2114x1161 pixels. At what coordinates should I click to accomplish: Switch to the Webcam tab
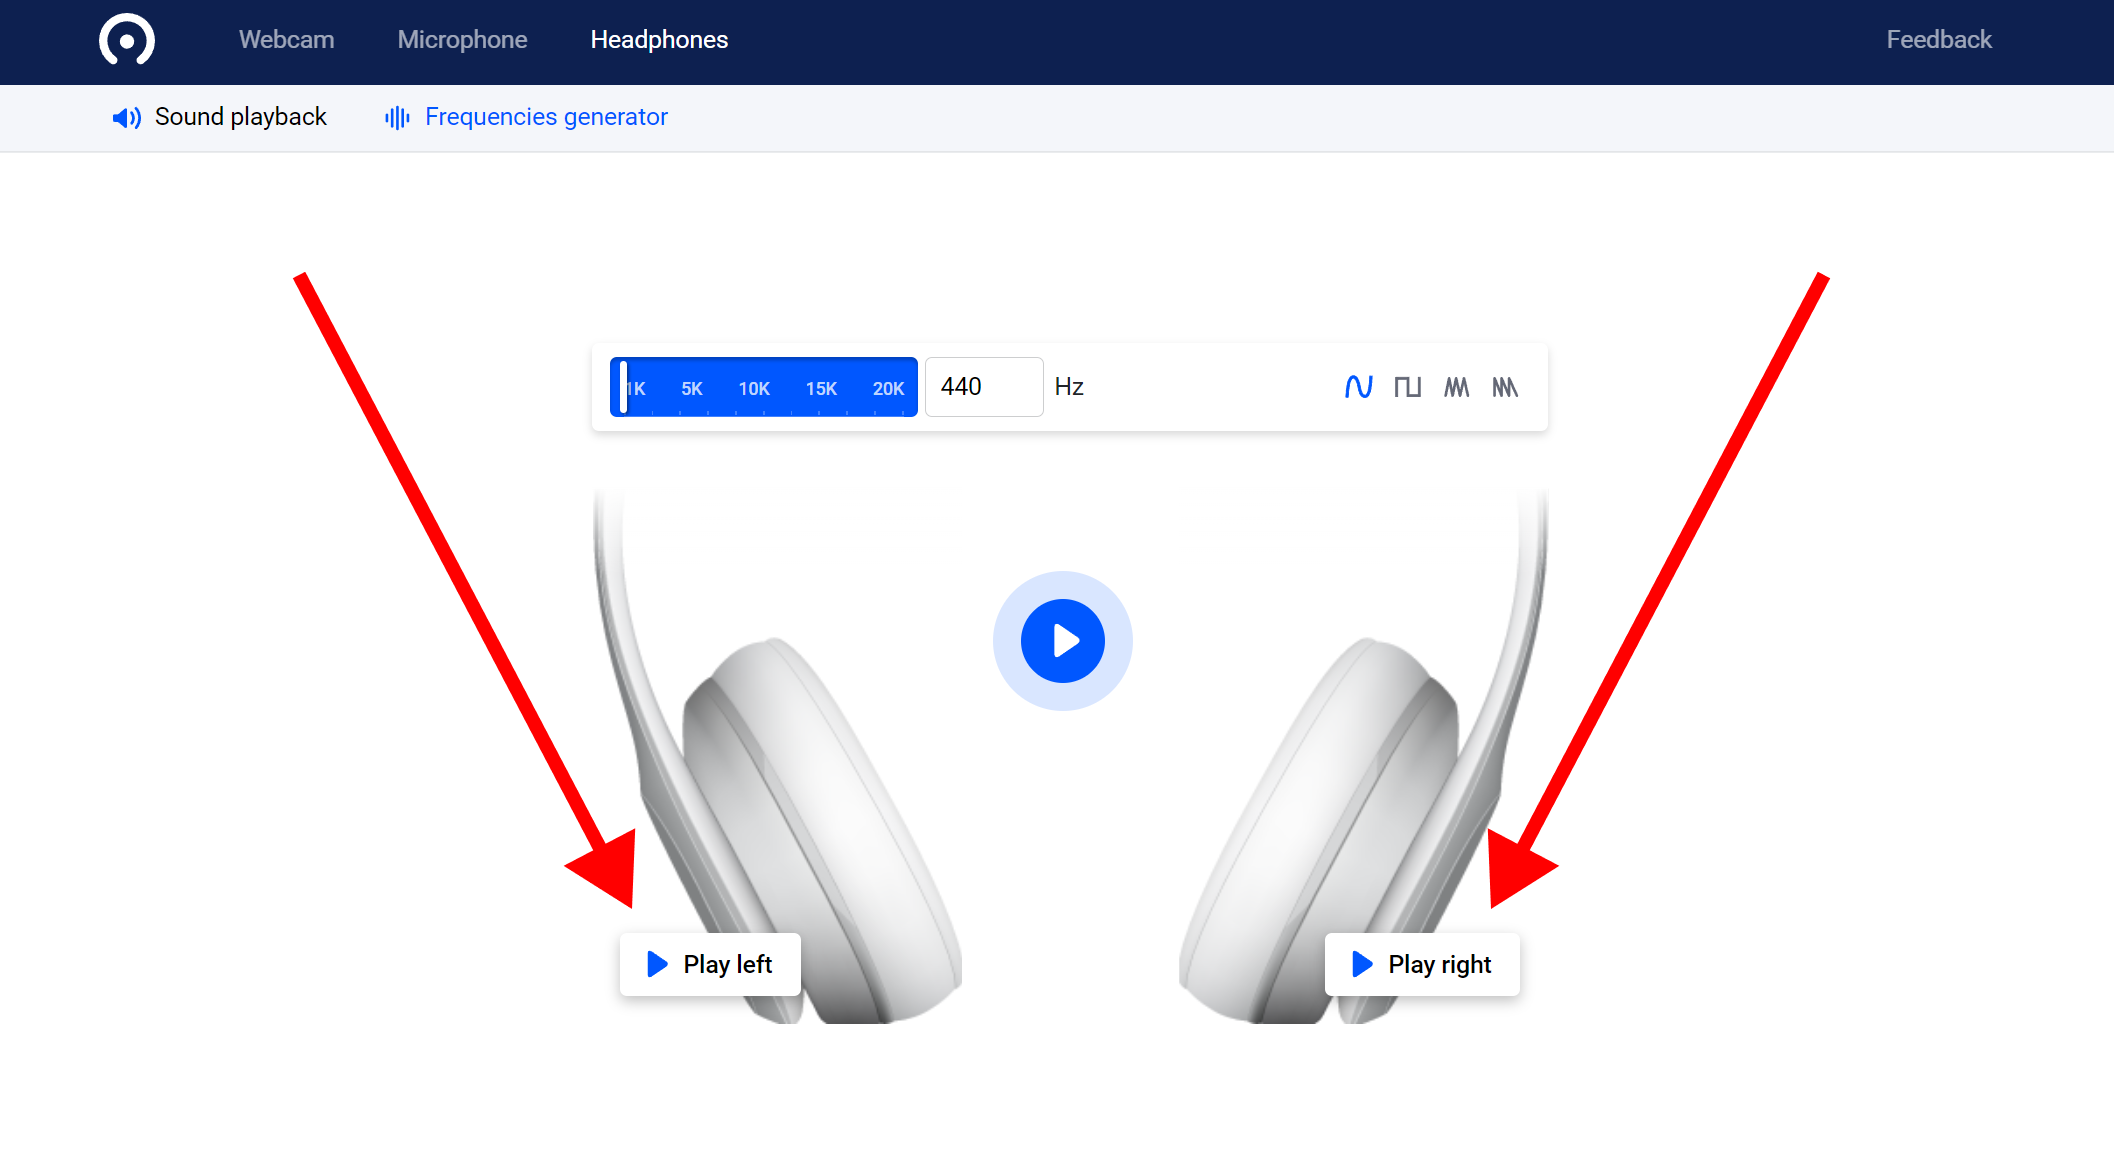(286, 40)
